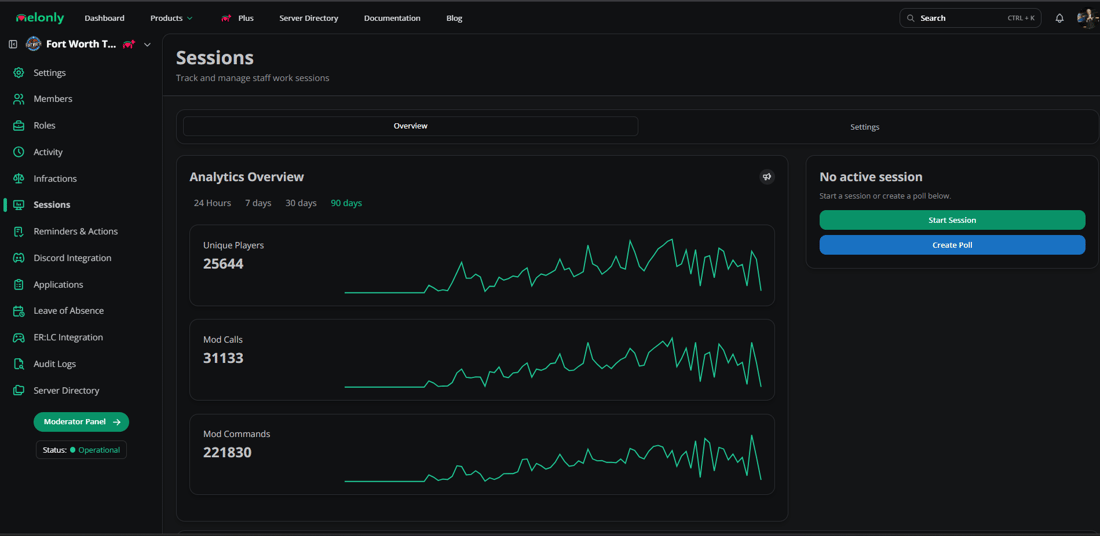Click the Activity clock icon

(x=19, y=152)
